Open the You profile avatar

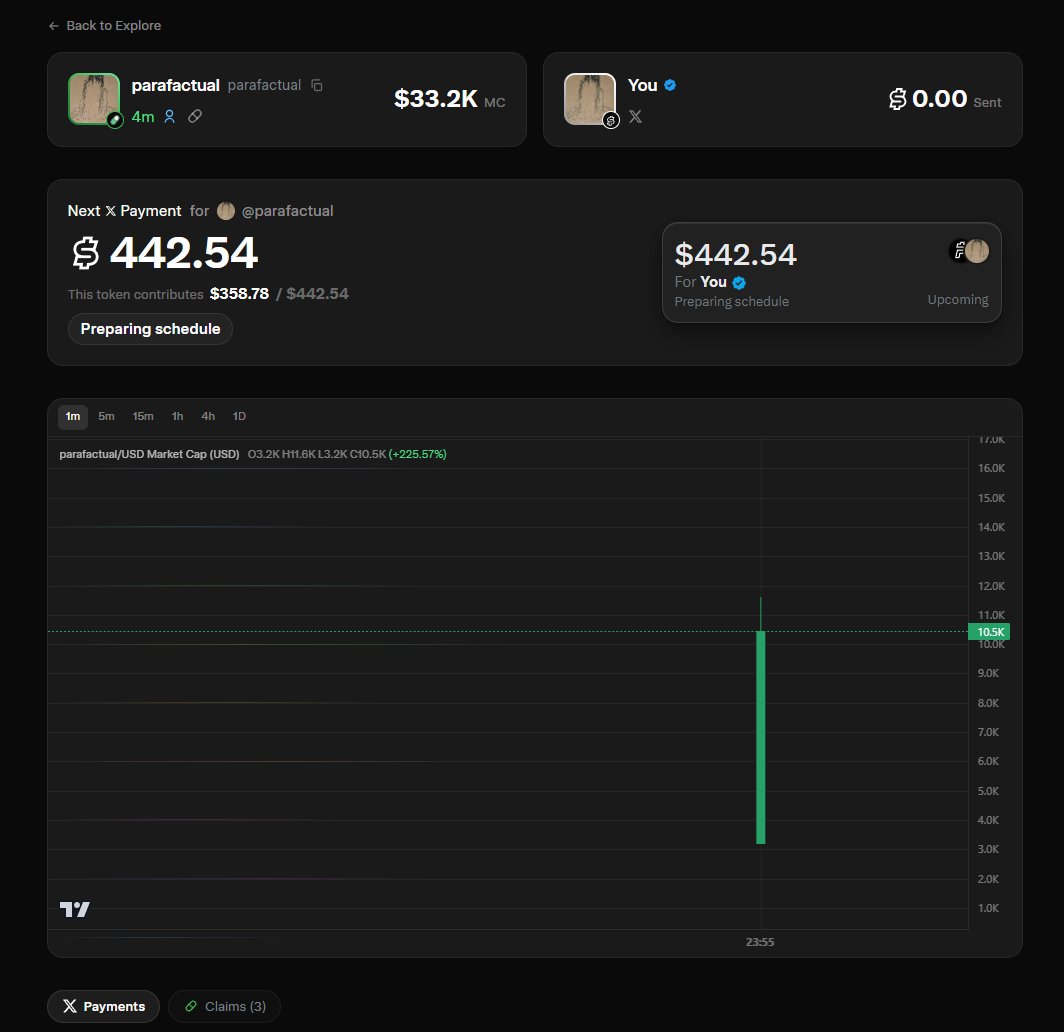click(590, 99)
